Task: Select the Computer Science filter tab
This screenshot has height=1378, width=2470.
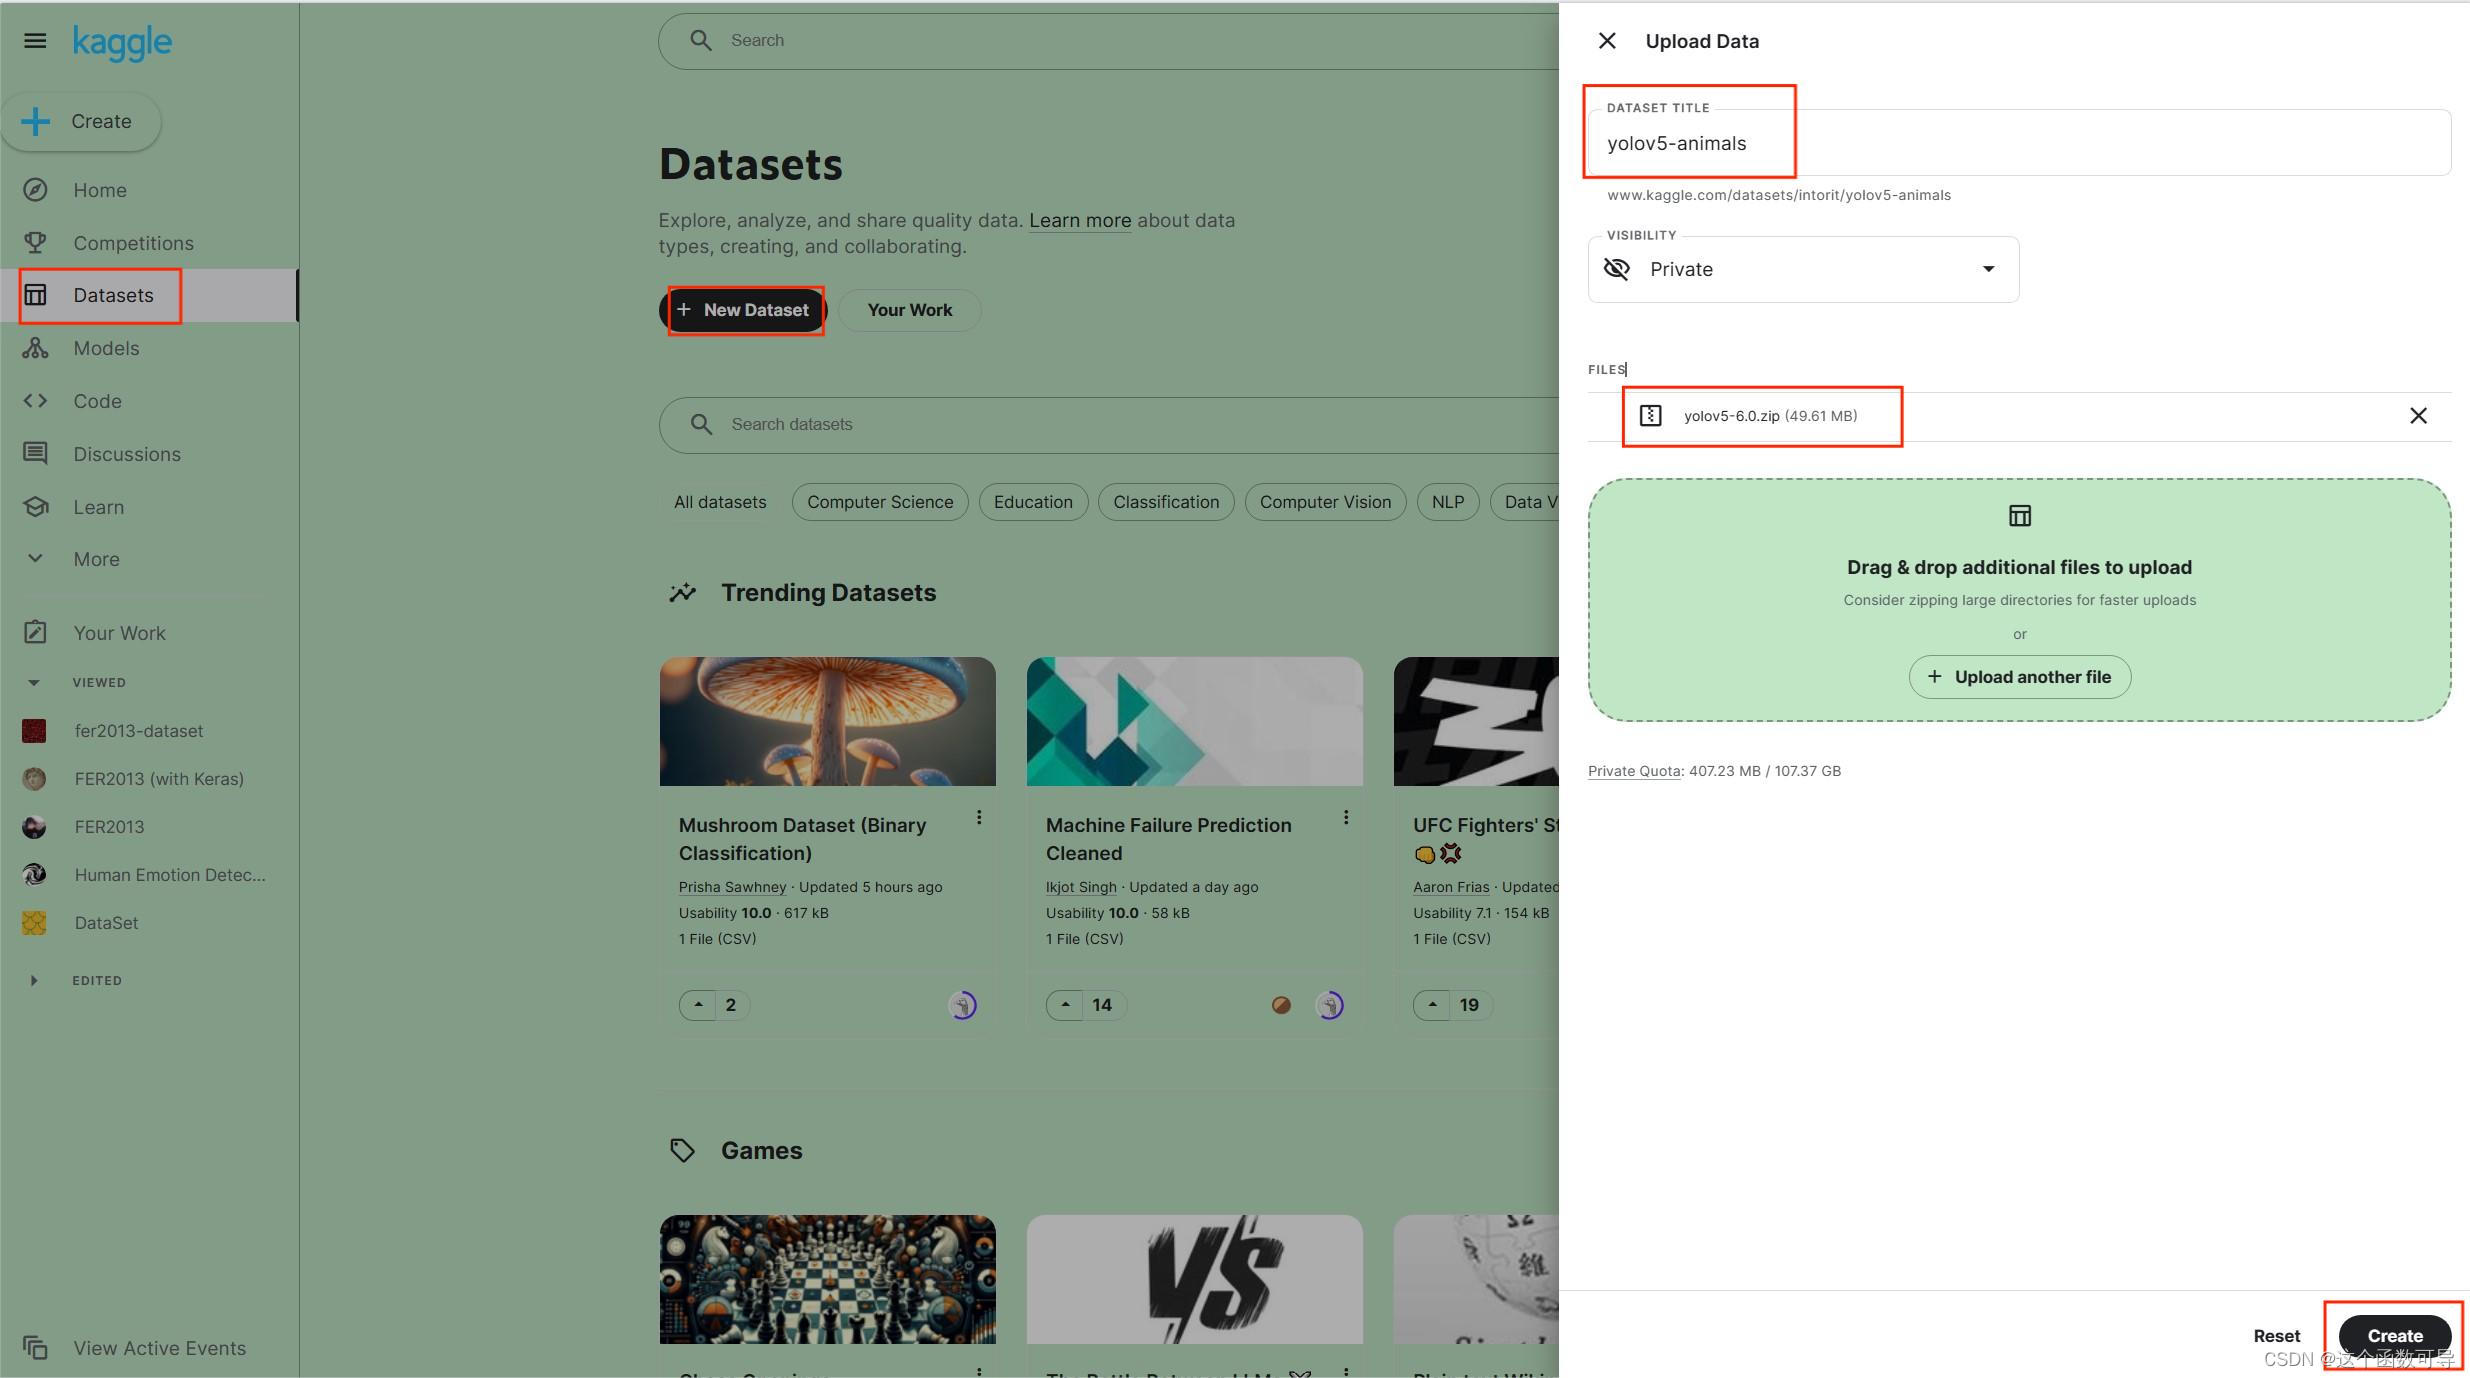Action: (x=879, y=502)
